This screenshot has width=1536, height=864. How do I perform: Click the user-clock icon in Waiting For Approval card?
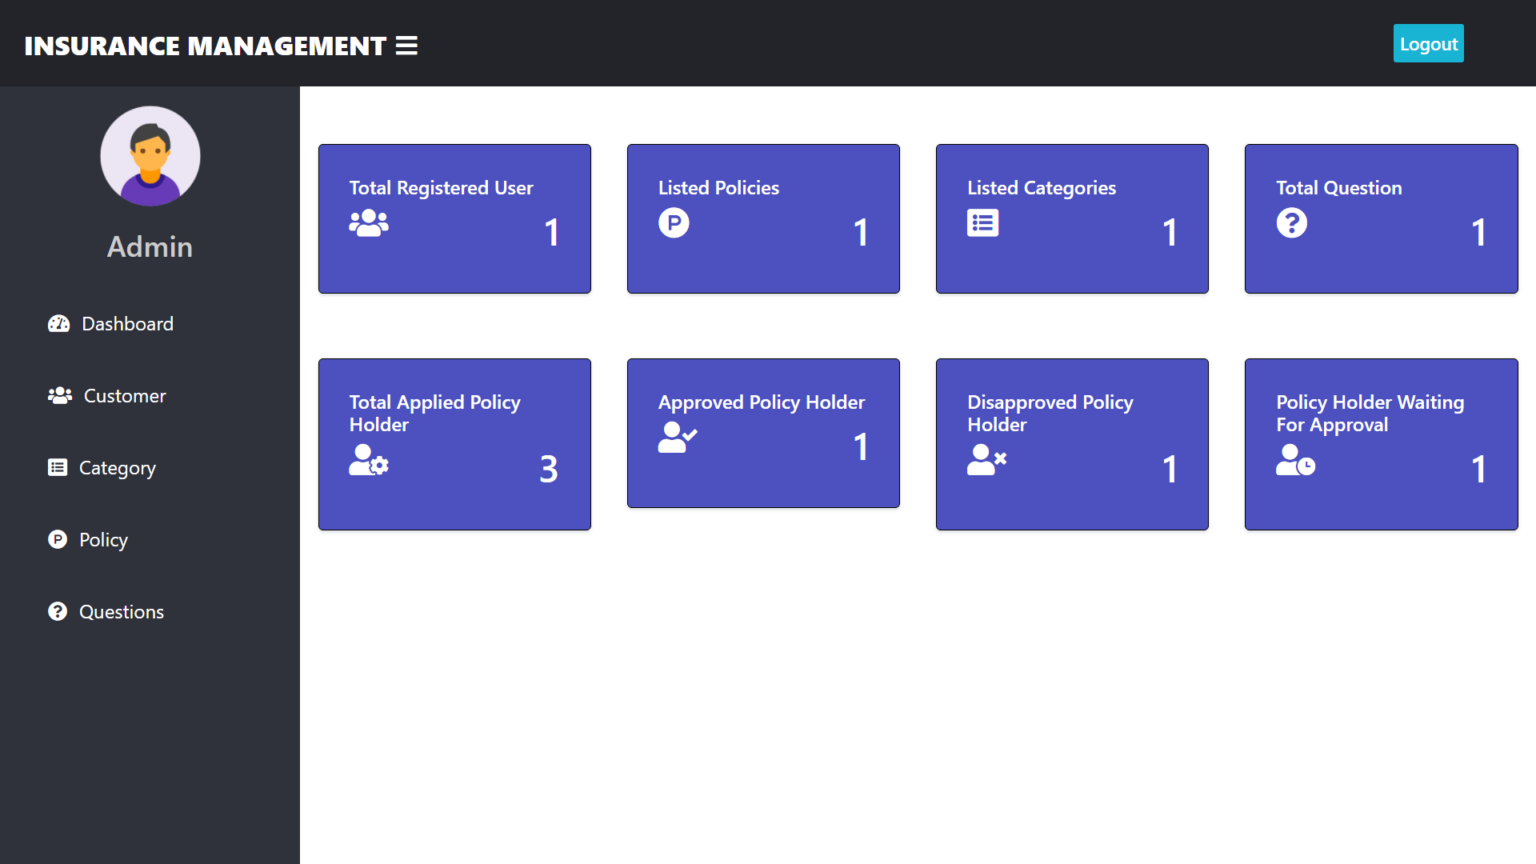pyautogui.click(x=1296, y=460)
